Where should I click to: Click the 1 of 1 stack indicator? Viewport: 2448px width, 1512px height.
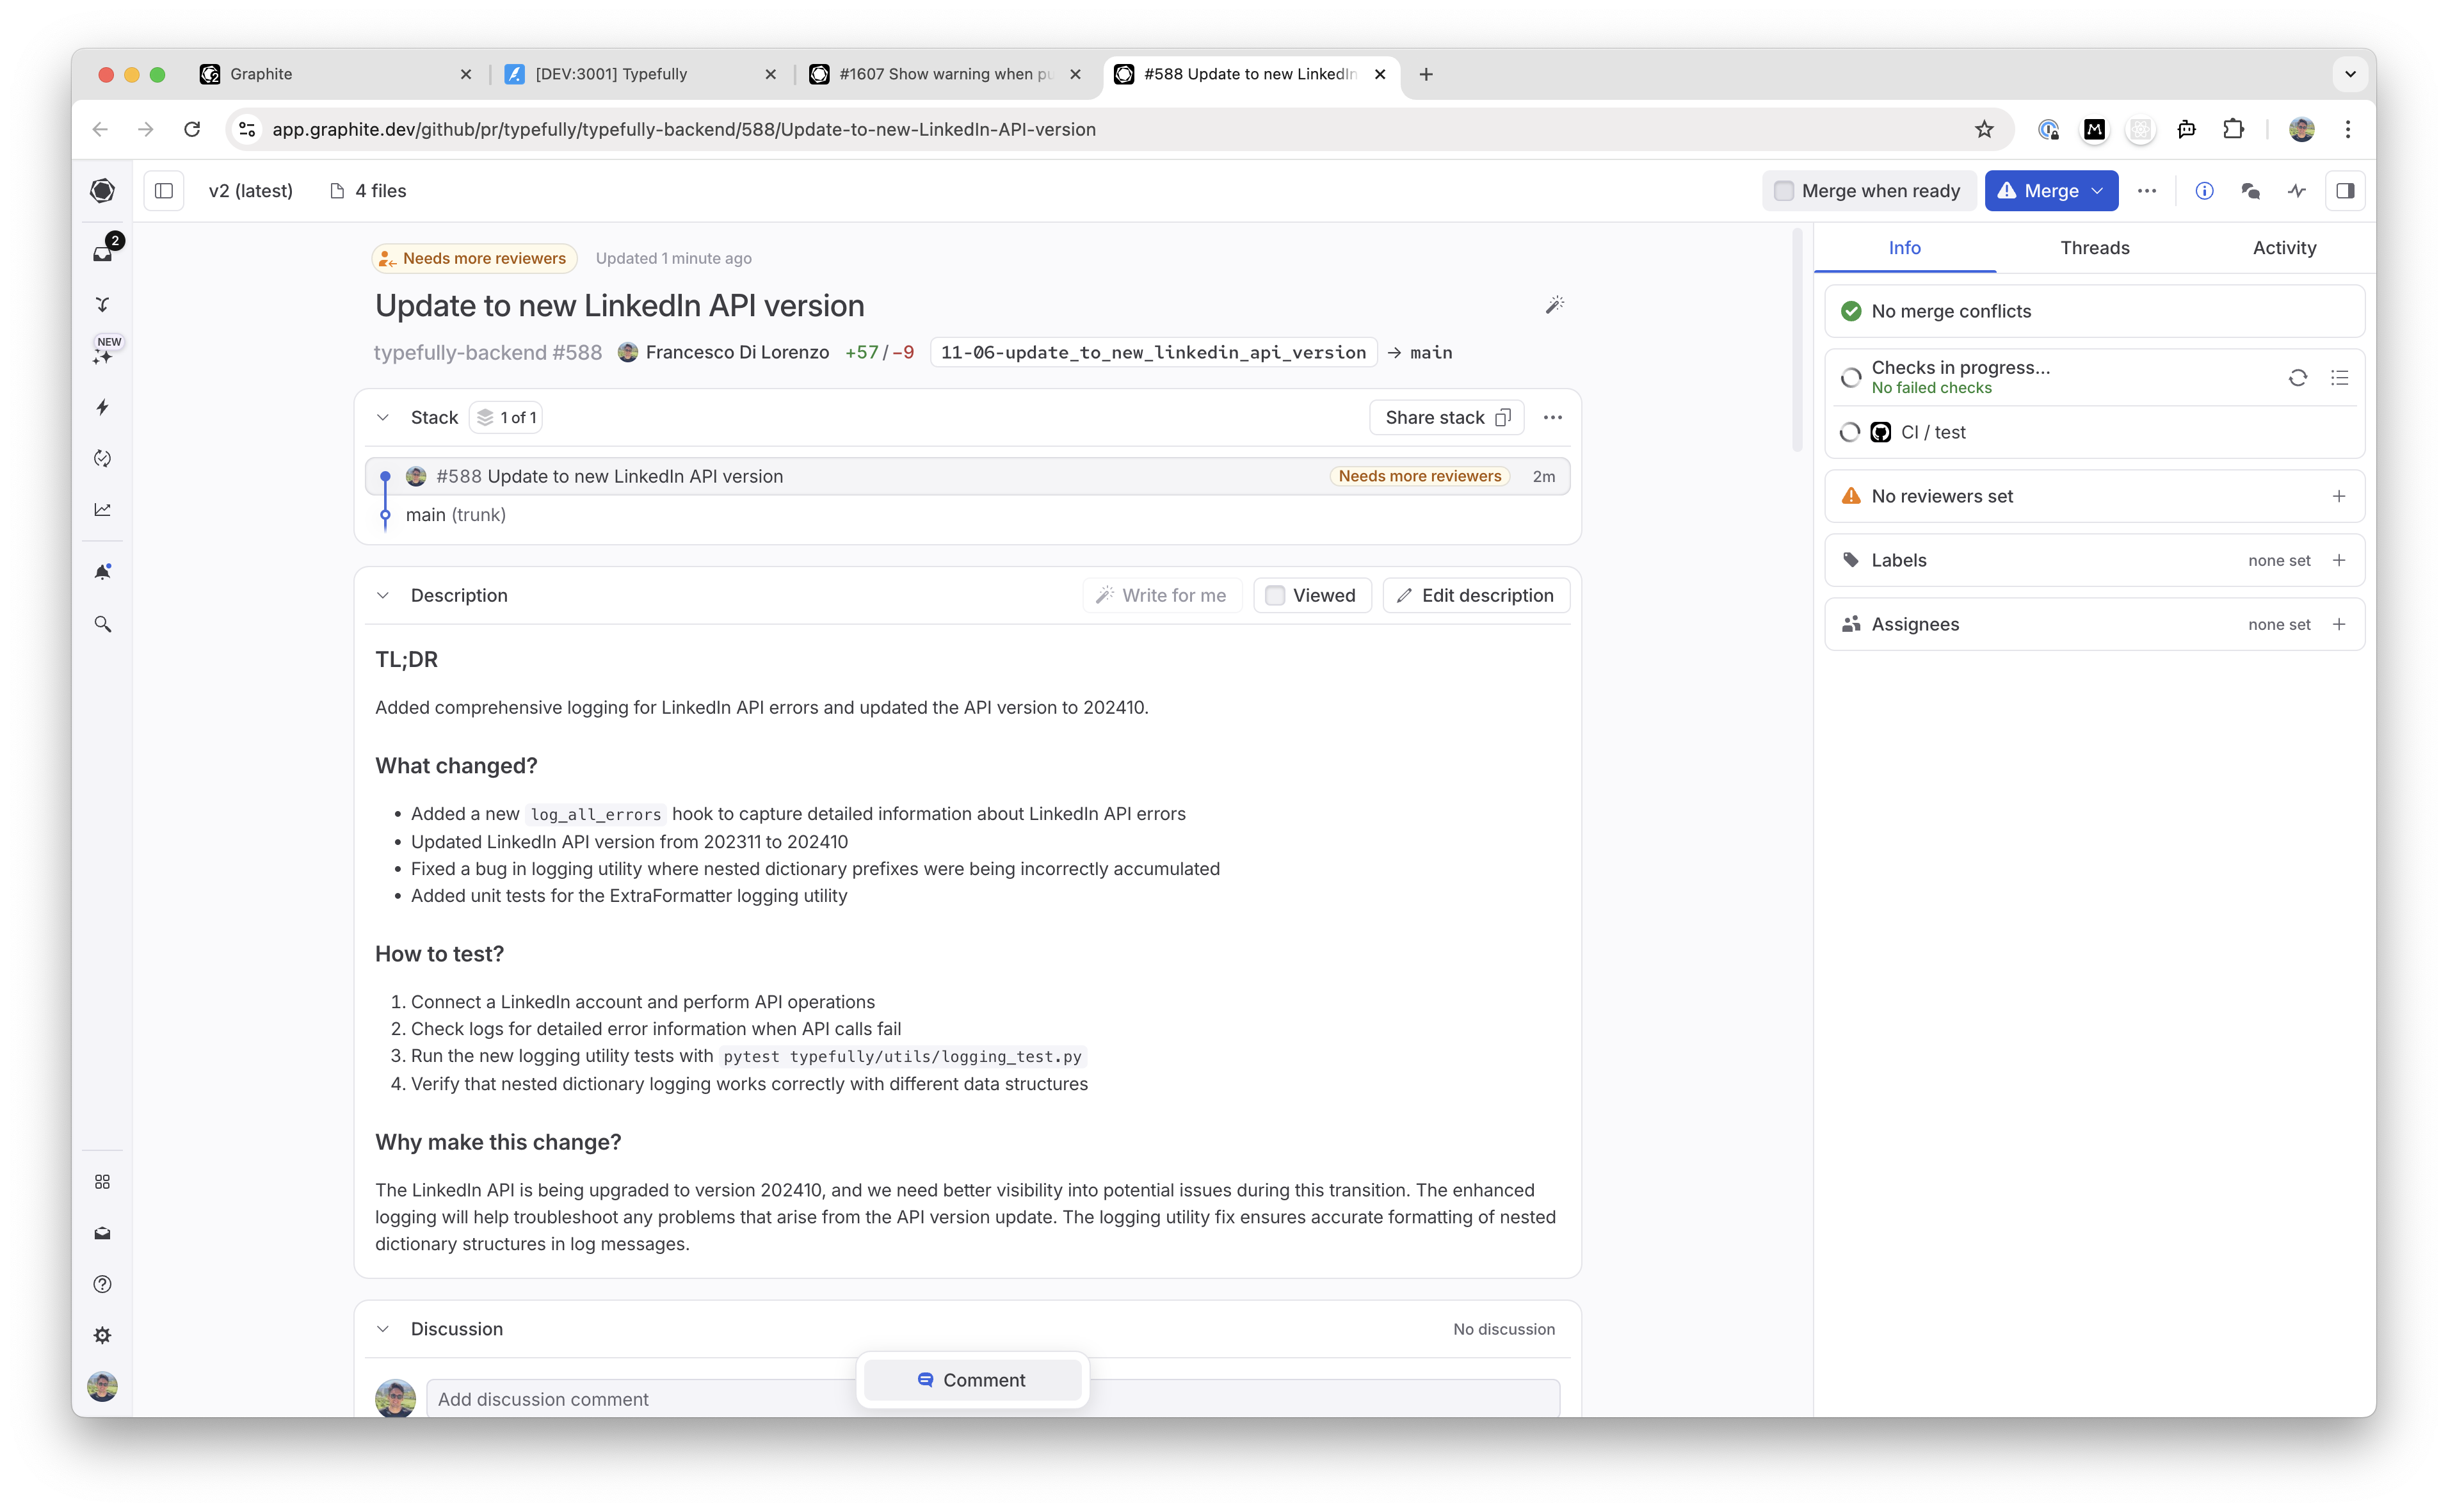506,417
